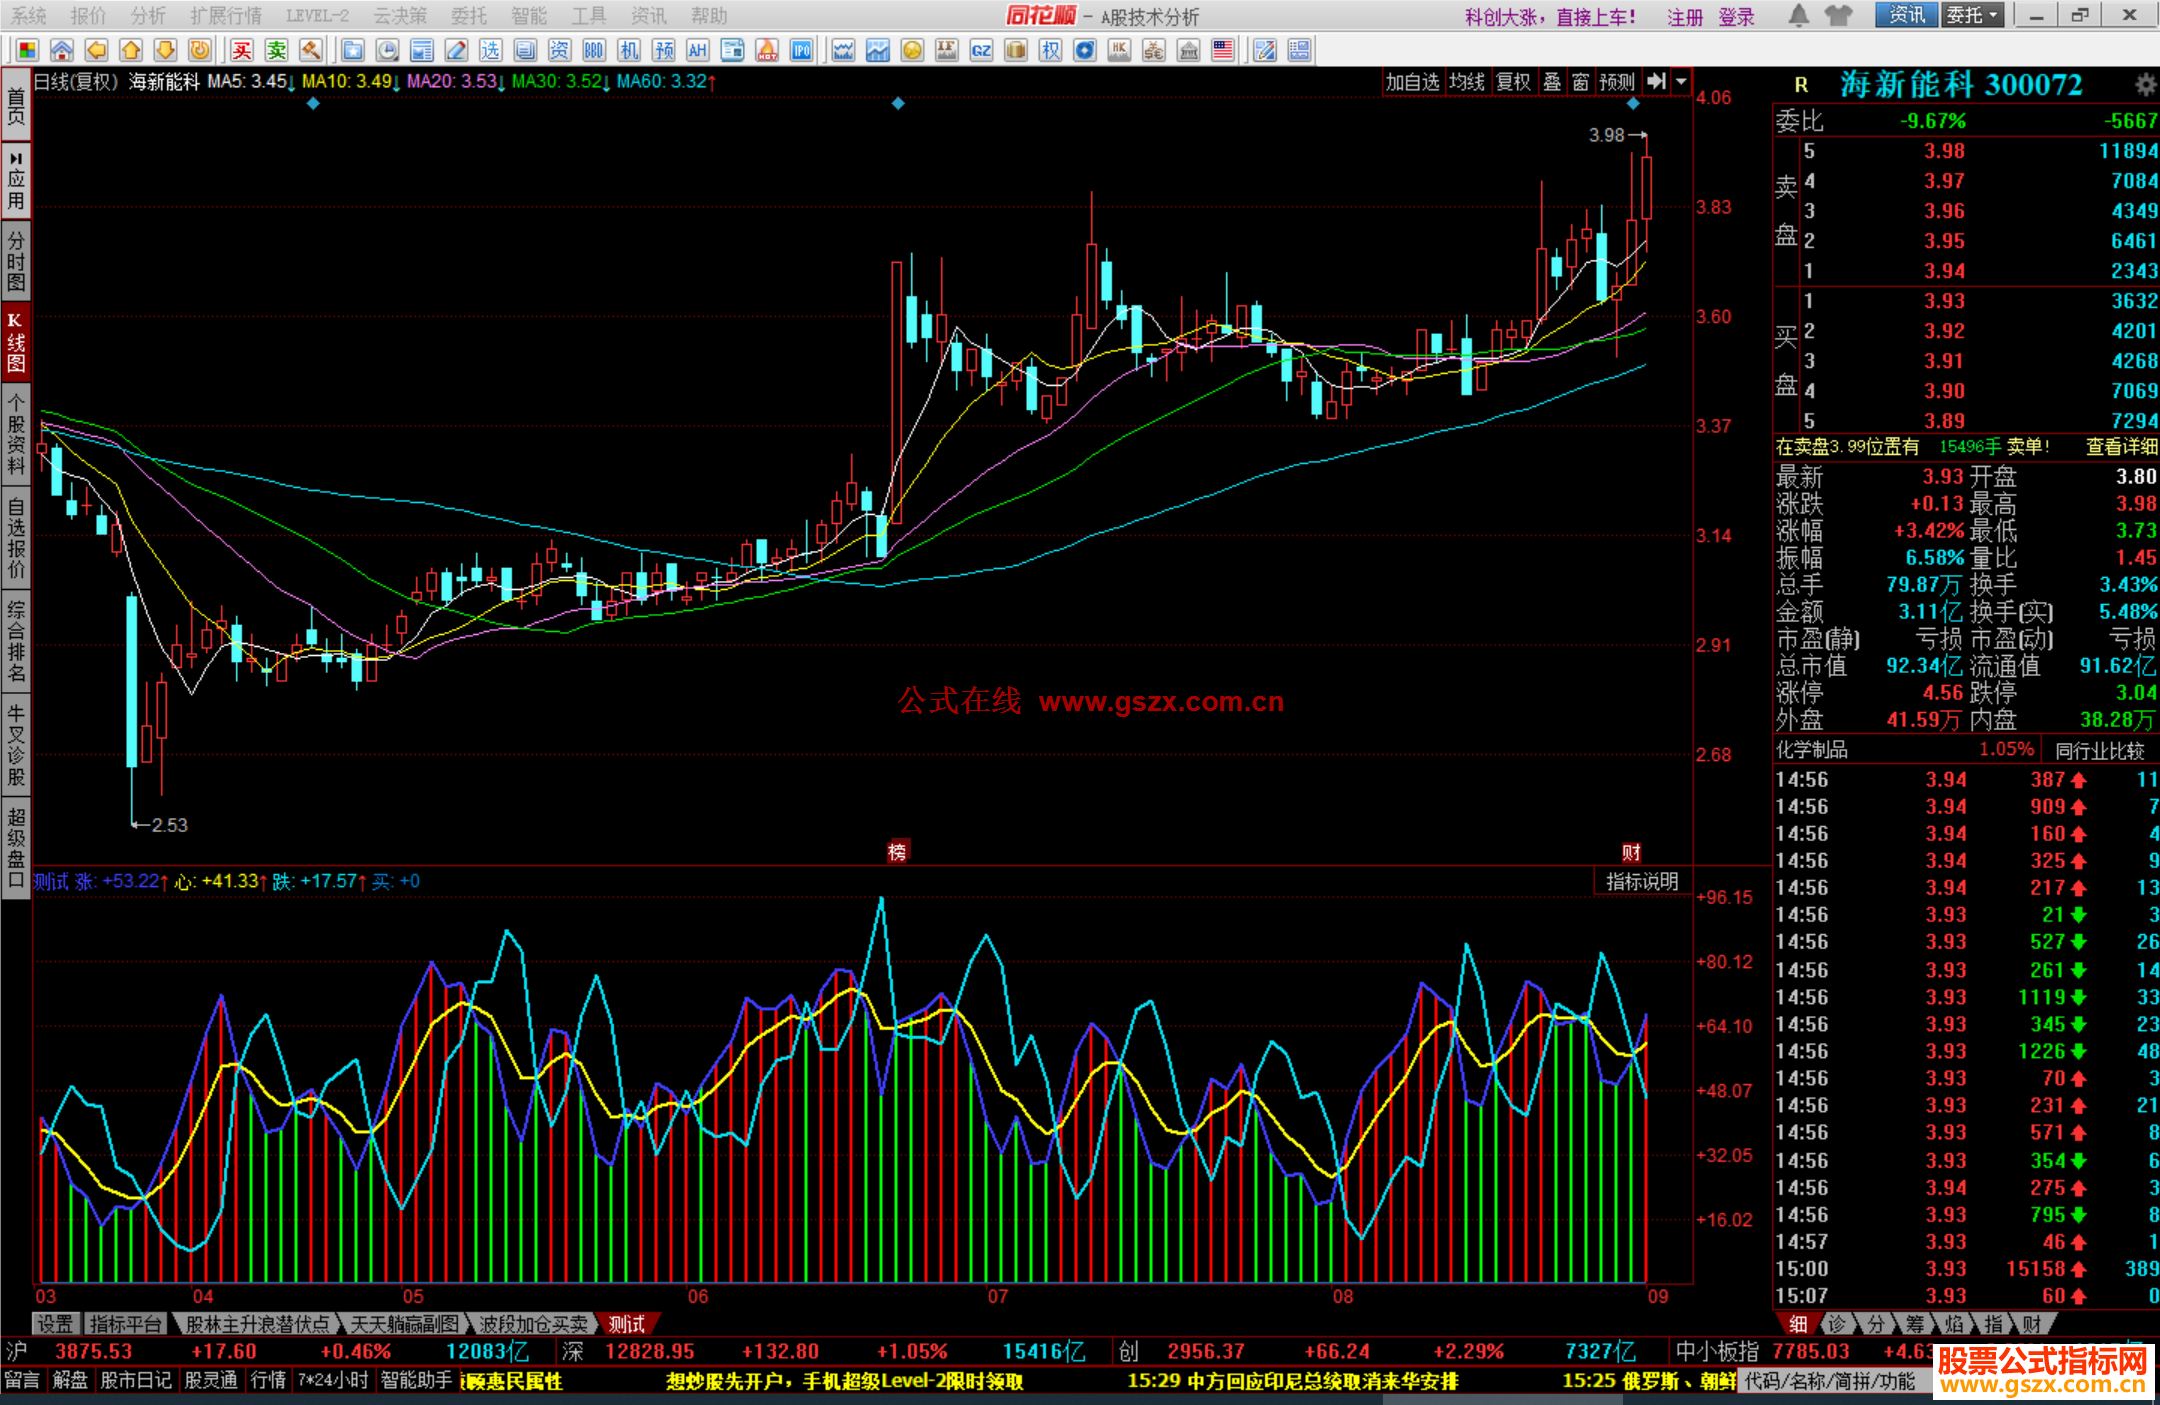Image resolution: width=2160 pixels, height=1405 pixels.
Task: Open the 扩展行情 menu
Action: (x=225, y=16)
